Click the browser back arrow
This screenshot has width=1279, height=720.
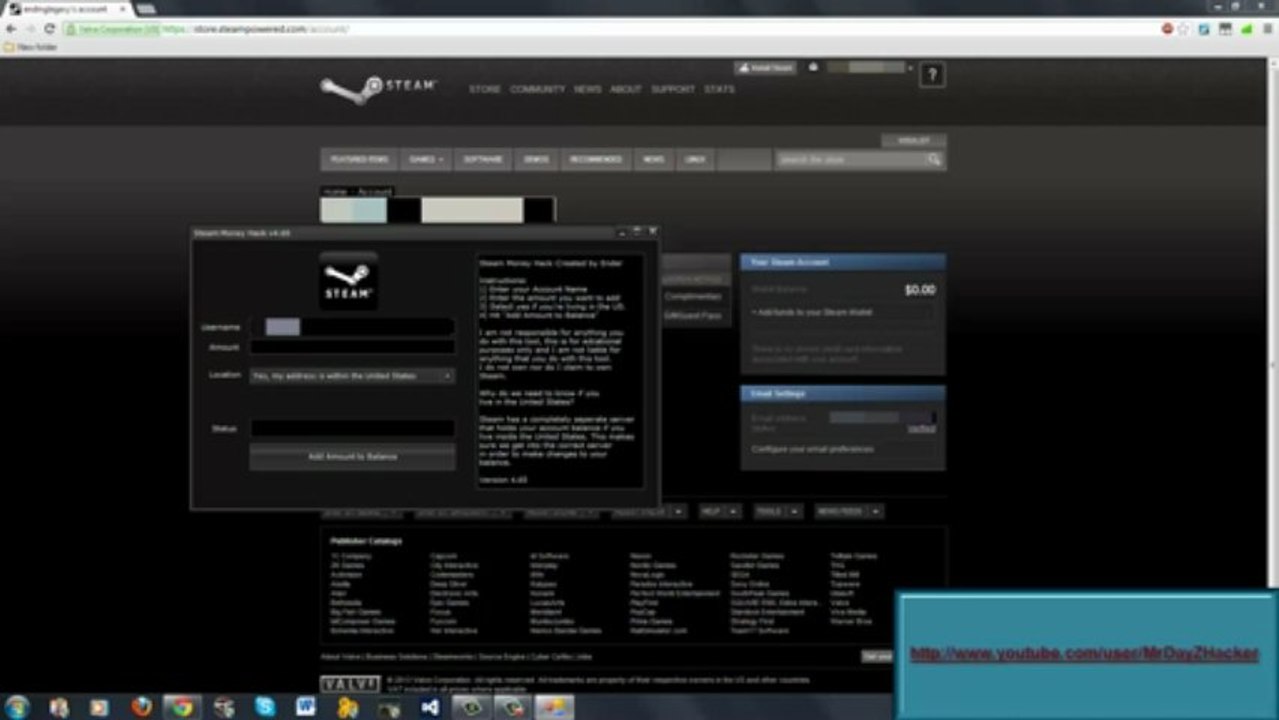pyautogui.click(x=11, y=29)
